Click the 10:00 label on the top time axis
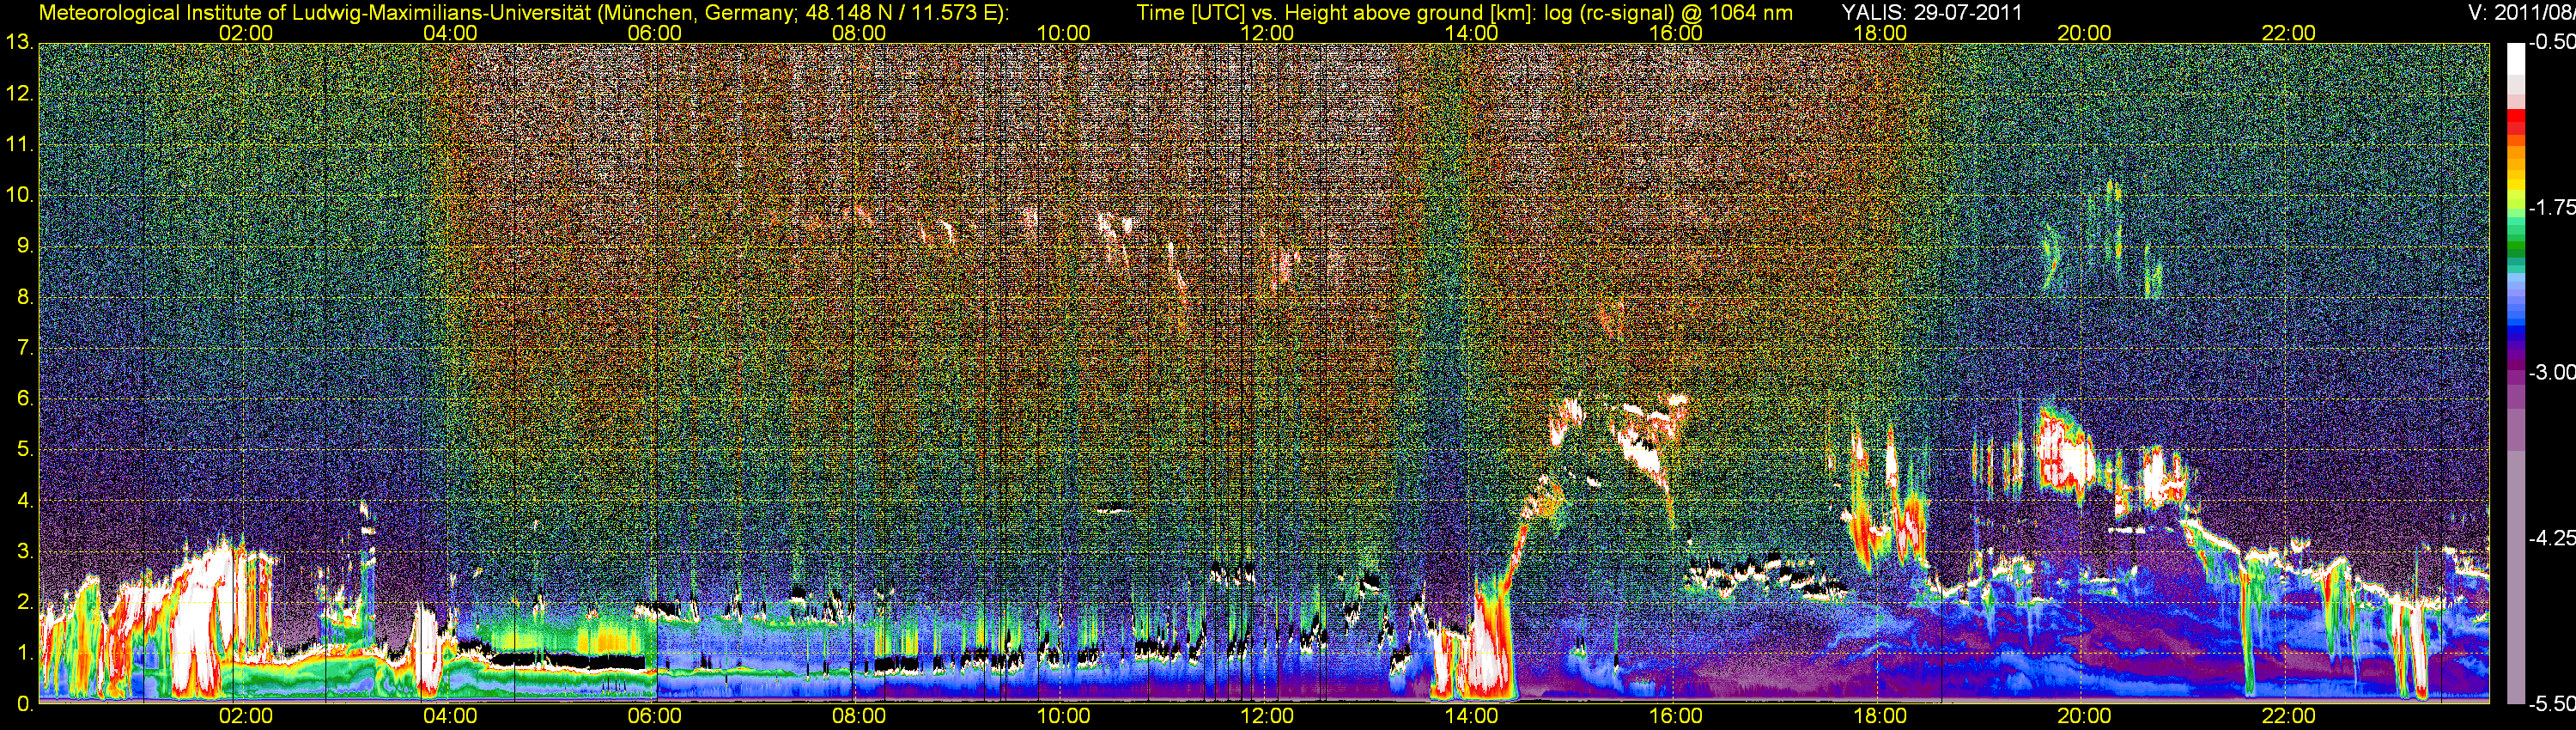2576x730 pixels. point(1063,33)
